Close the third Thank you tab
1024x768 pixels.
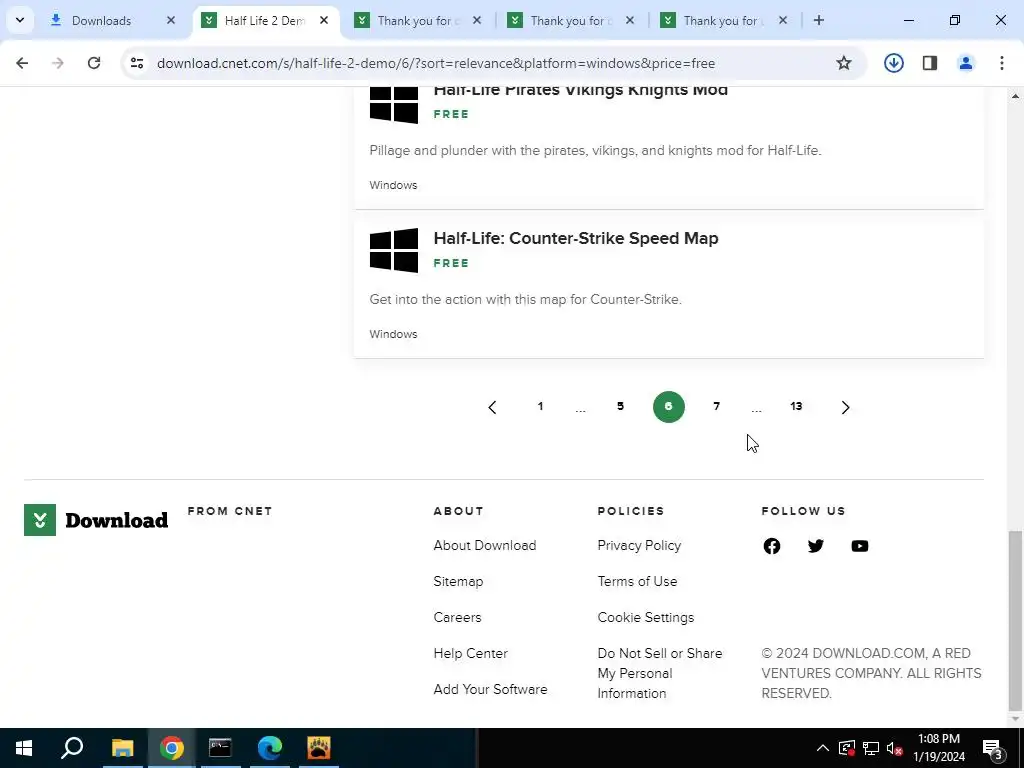coord(783,20)
